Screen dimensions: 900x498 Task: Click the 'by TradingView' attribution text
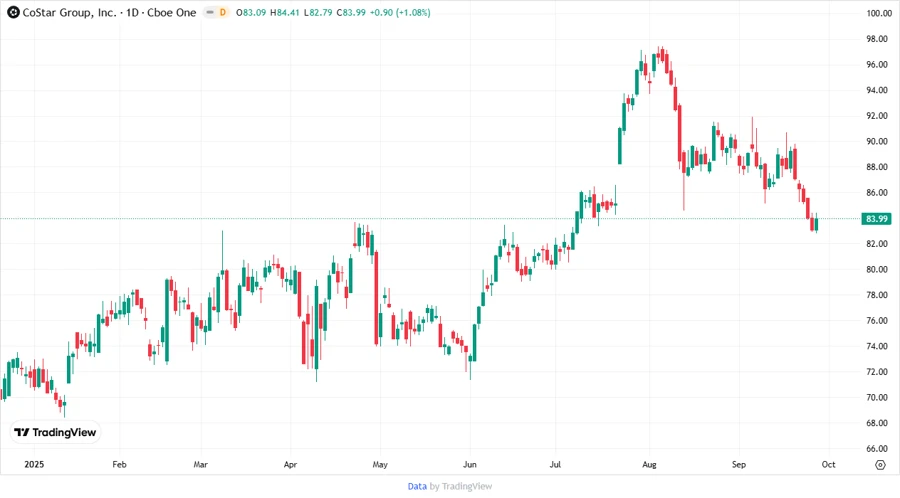(461, 486)
